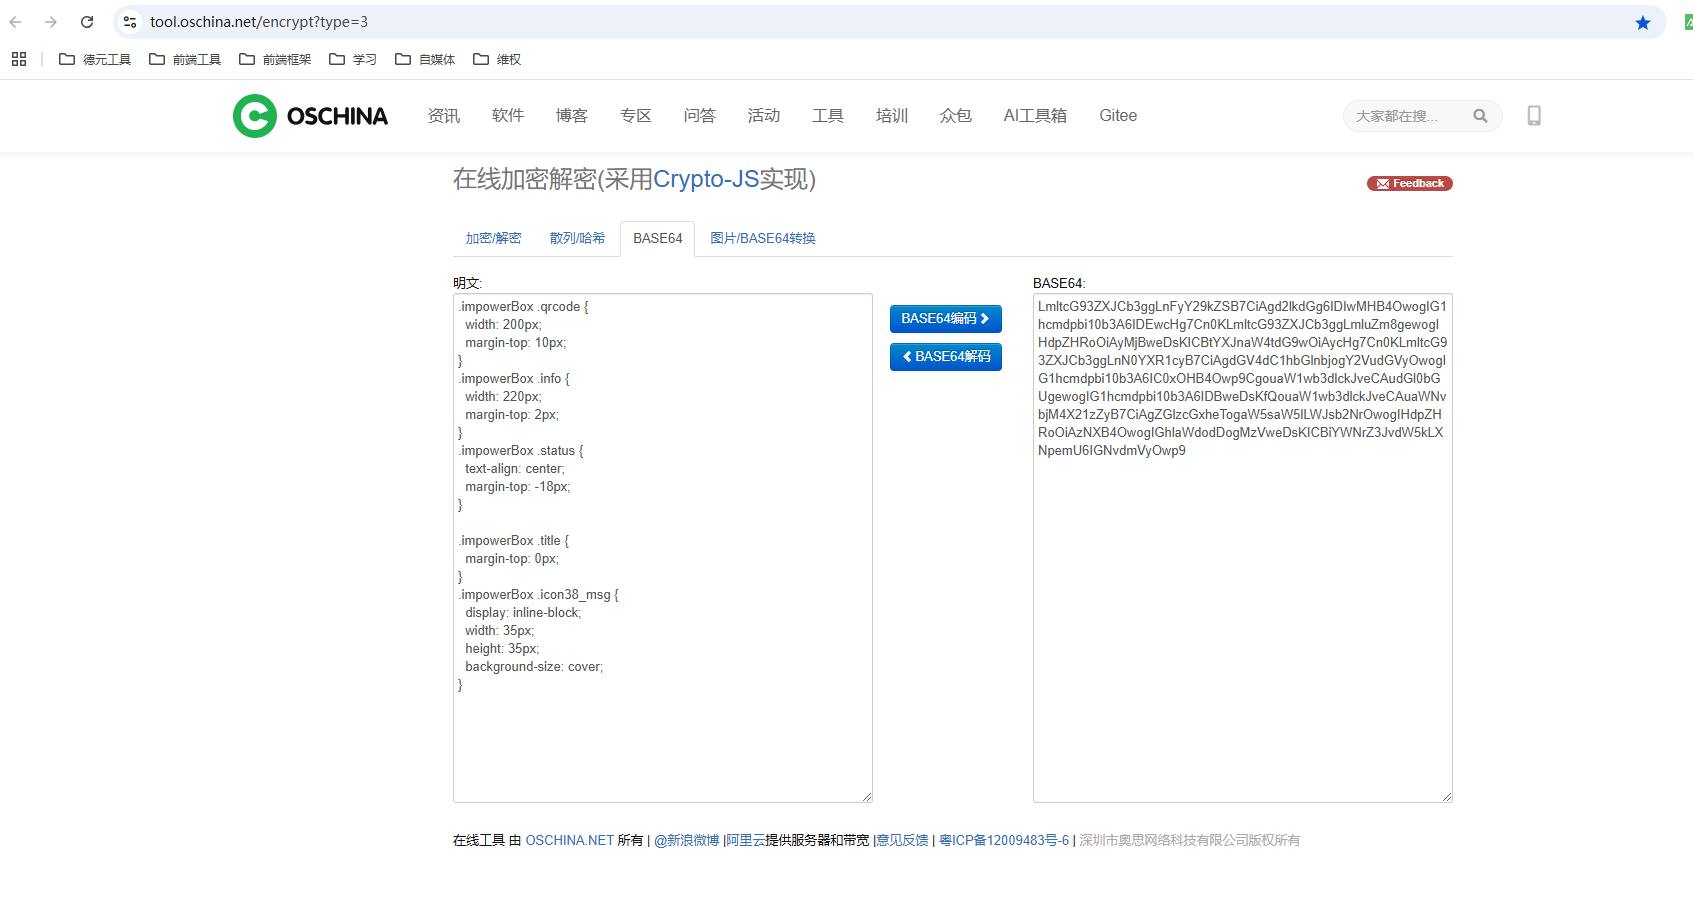This screenshot has height=915, width=1693.
Task: Click the BASE64解码 button
Action: [945, 356]
